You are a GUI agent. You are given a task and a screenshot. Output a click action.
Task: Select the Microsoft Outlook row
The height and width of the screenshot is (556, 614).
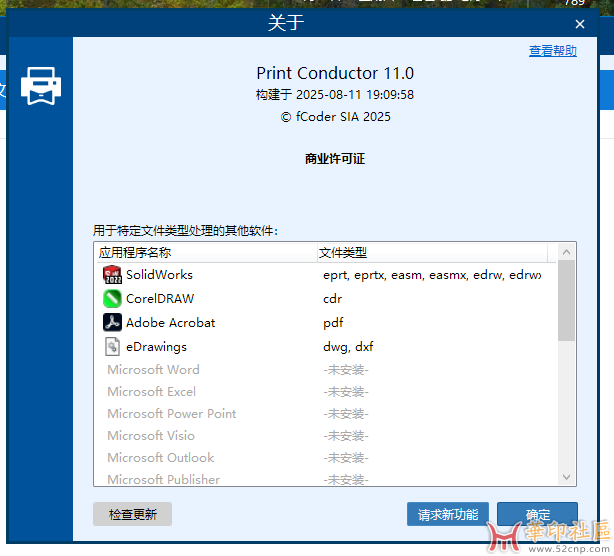click(325, 457)
